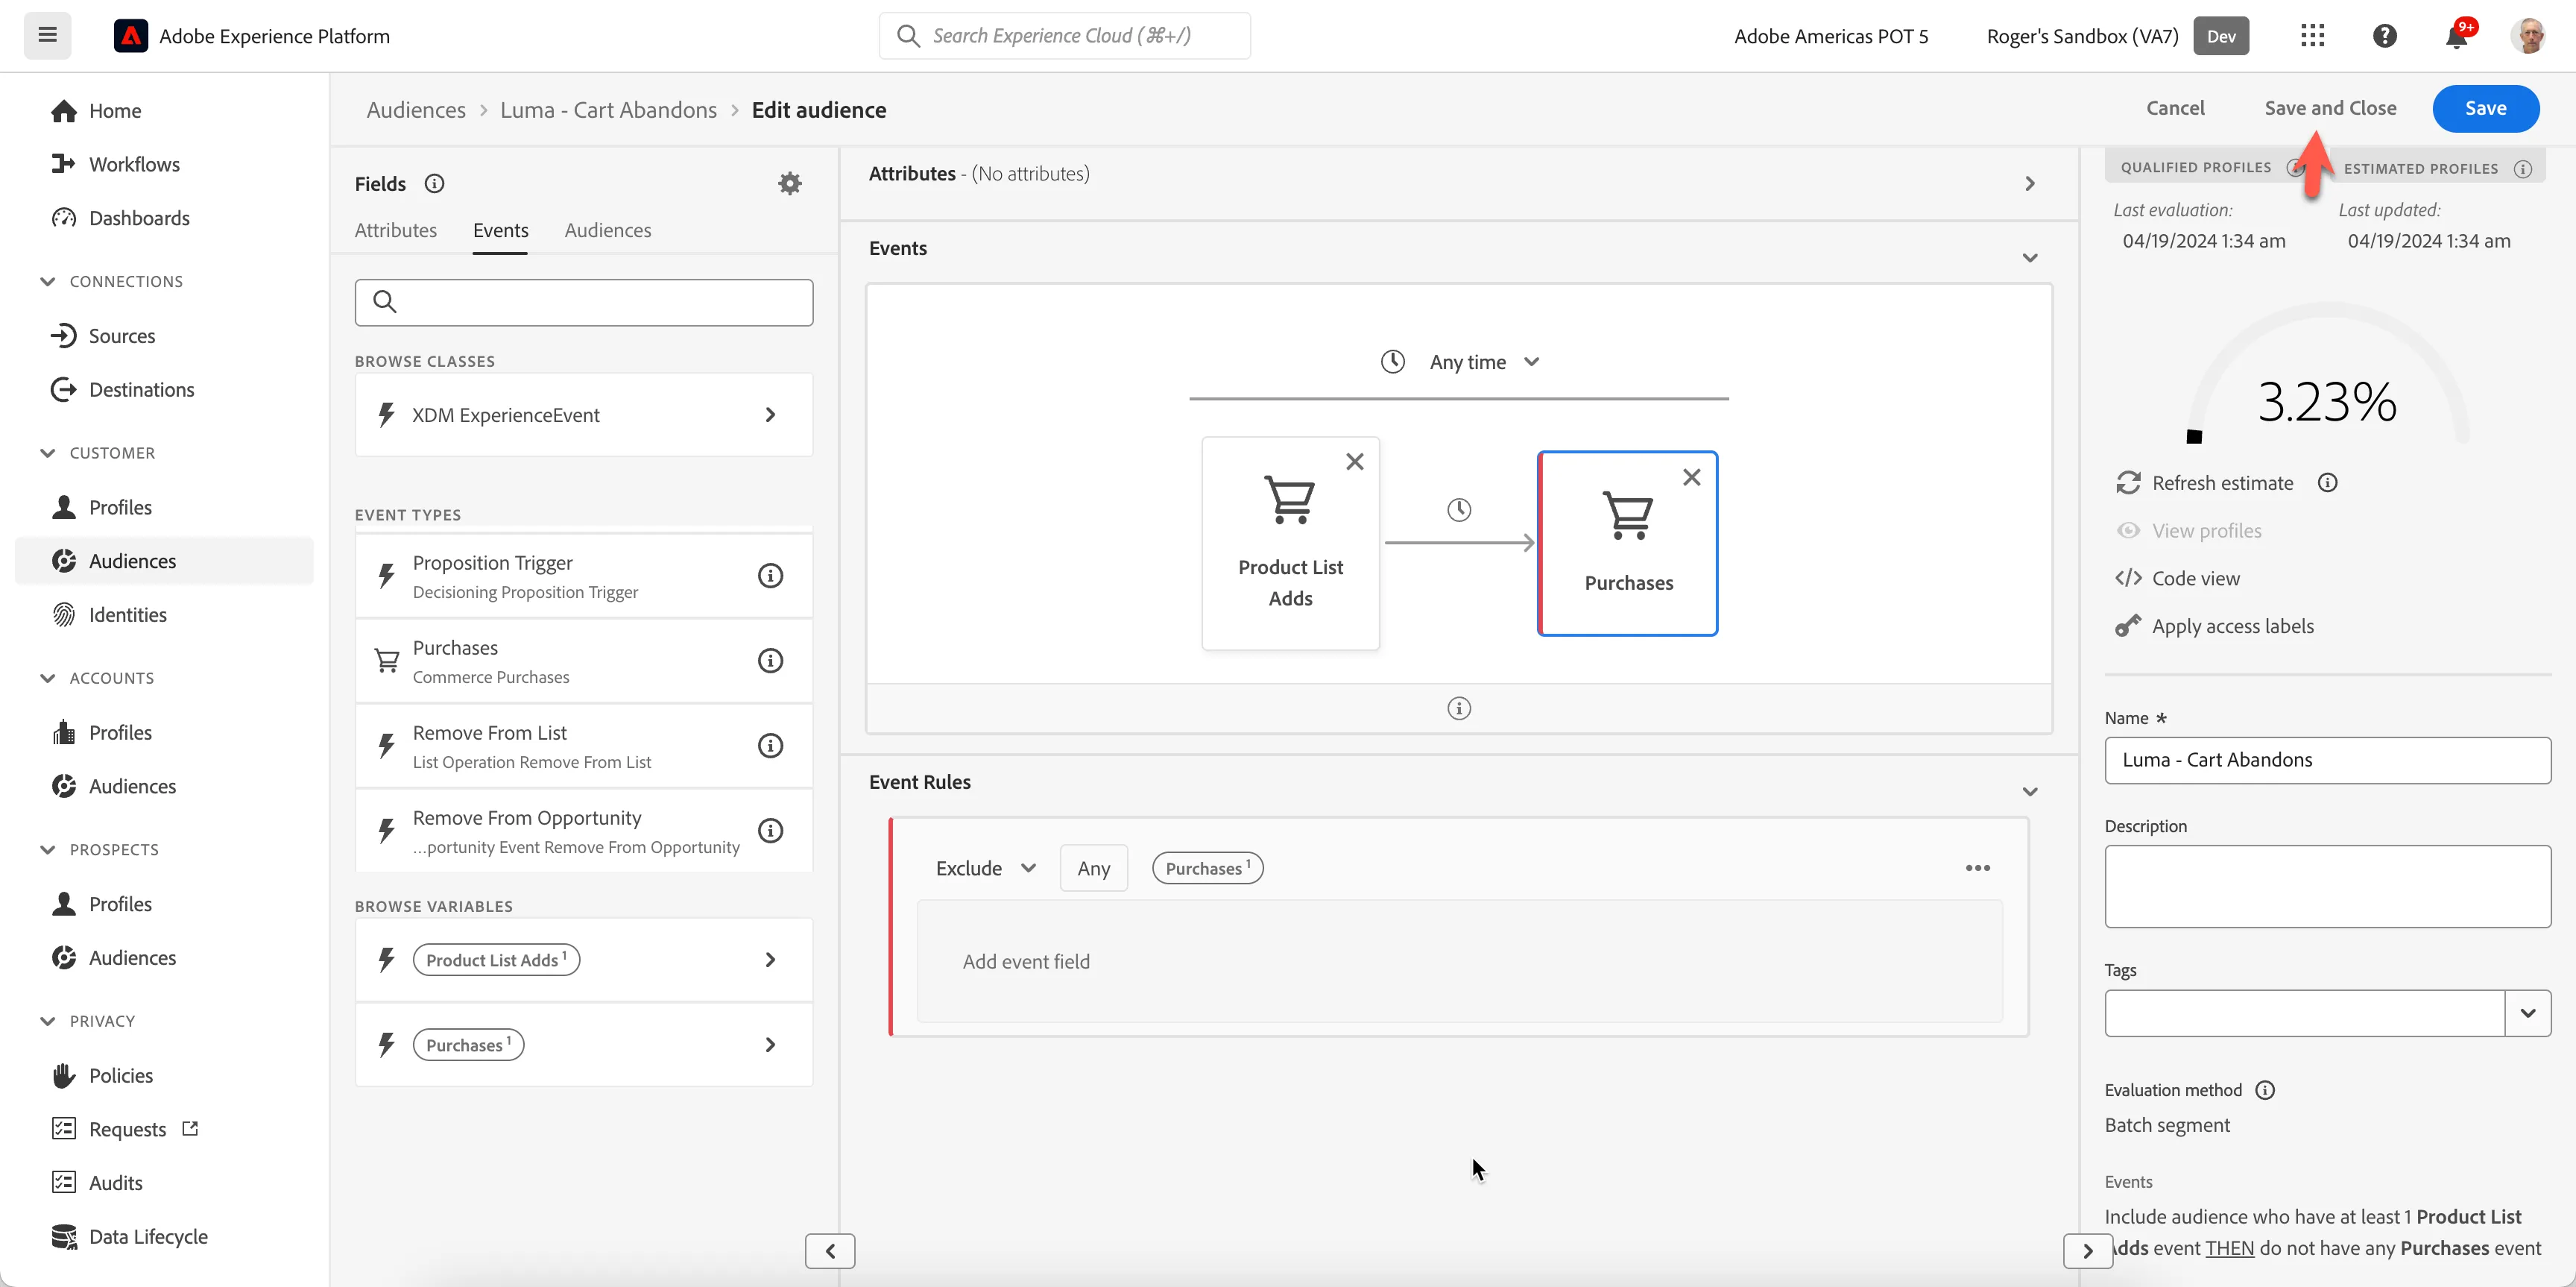Select the Events fields tab
The height and width of the screenshot is (1287, 2576).
(x=501, y=230)
